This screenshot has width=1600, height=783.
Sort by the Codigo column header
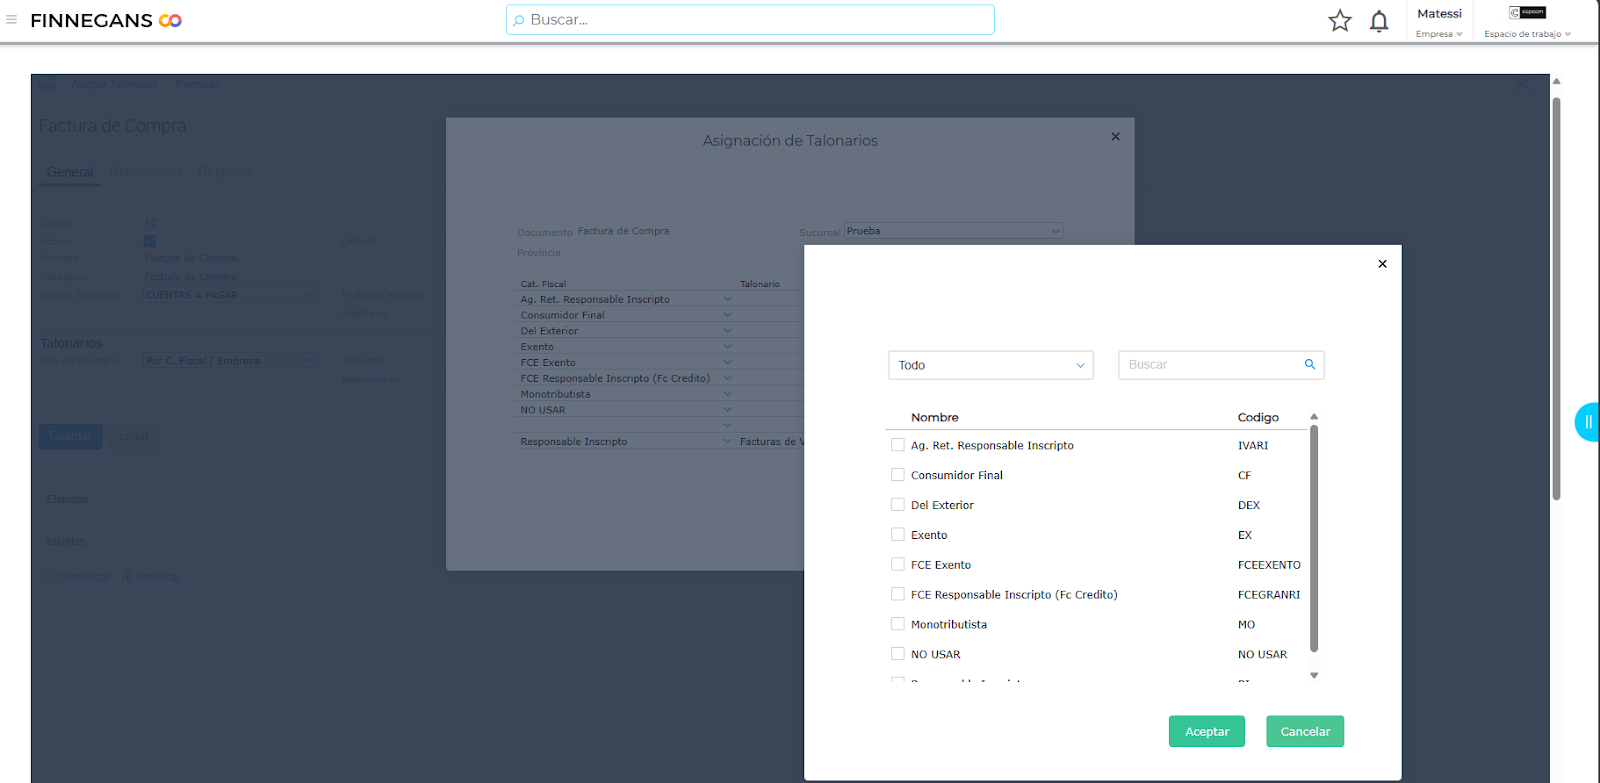click(x=1258, y=417)
